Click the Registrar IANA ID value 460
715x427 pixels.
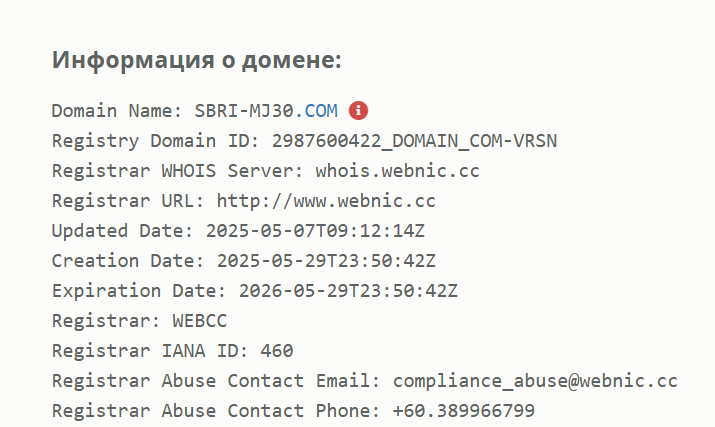pos(277,351)
